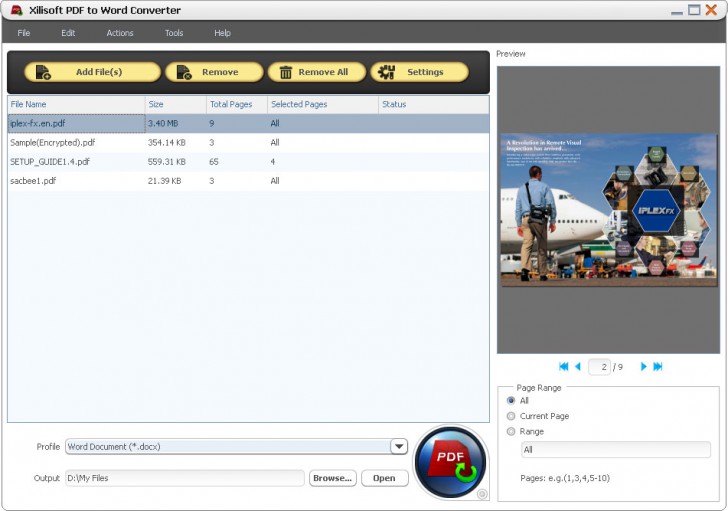This screenshot has height=511, width=728.
Task: Click the Selected Pages column header
Action: click(323, 104)
